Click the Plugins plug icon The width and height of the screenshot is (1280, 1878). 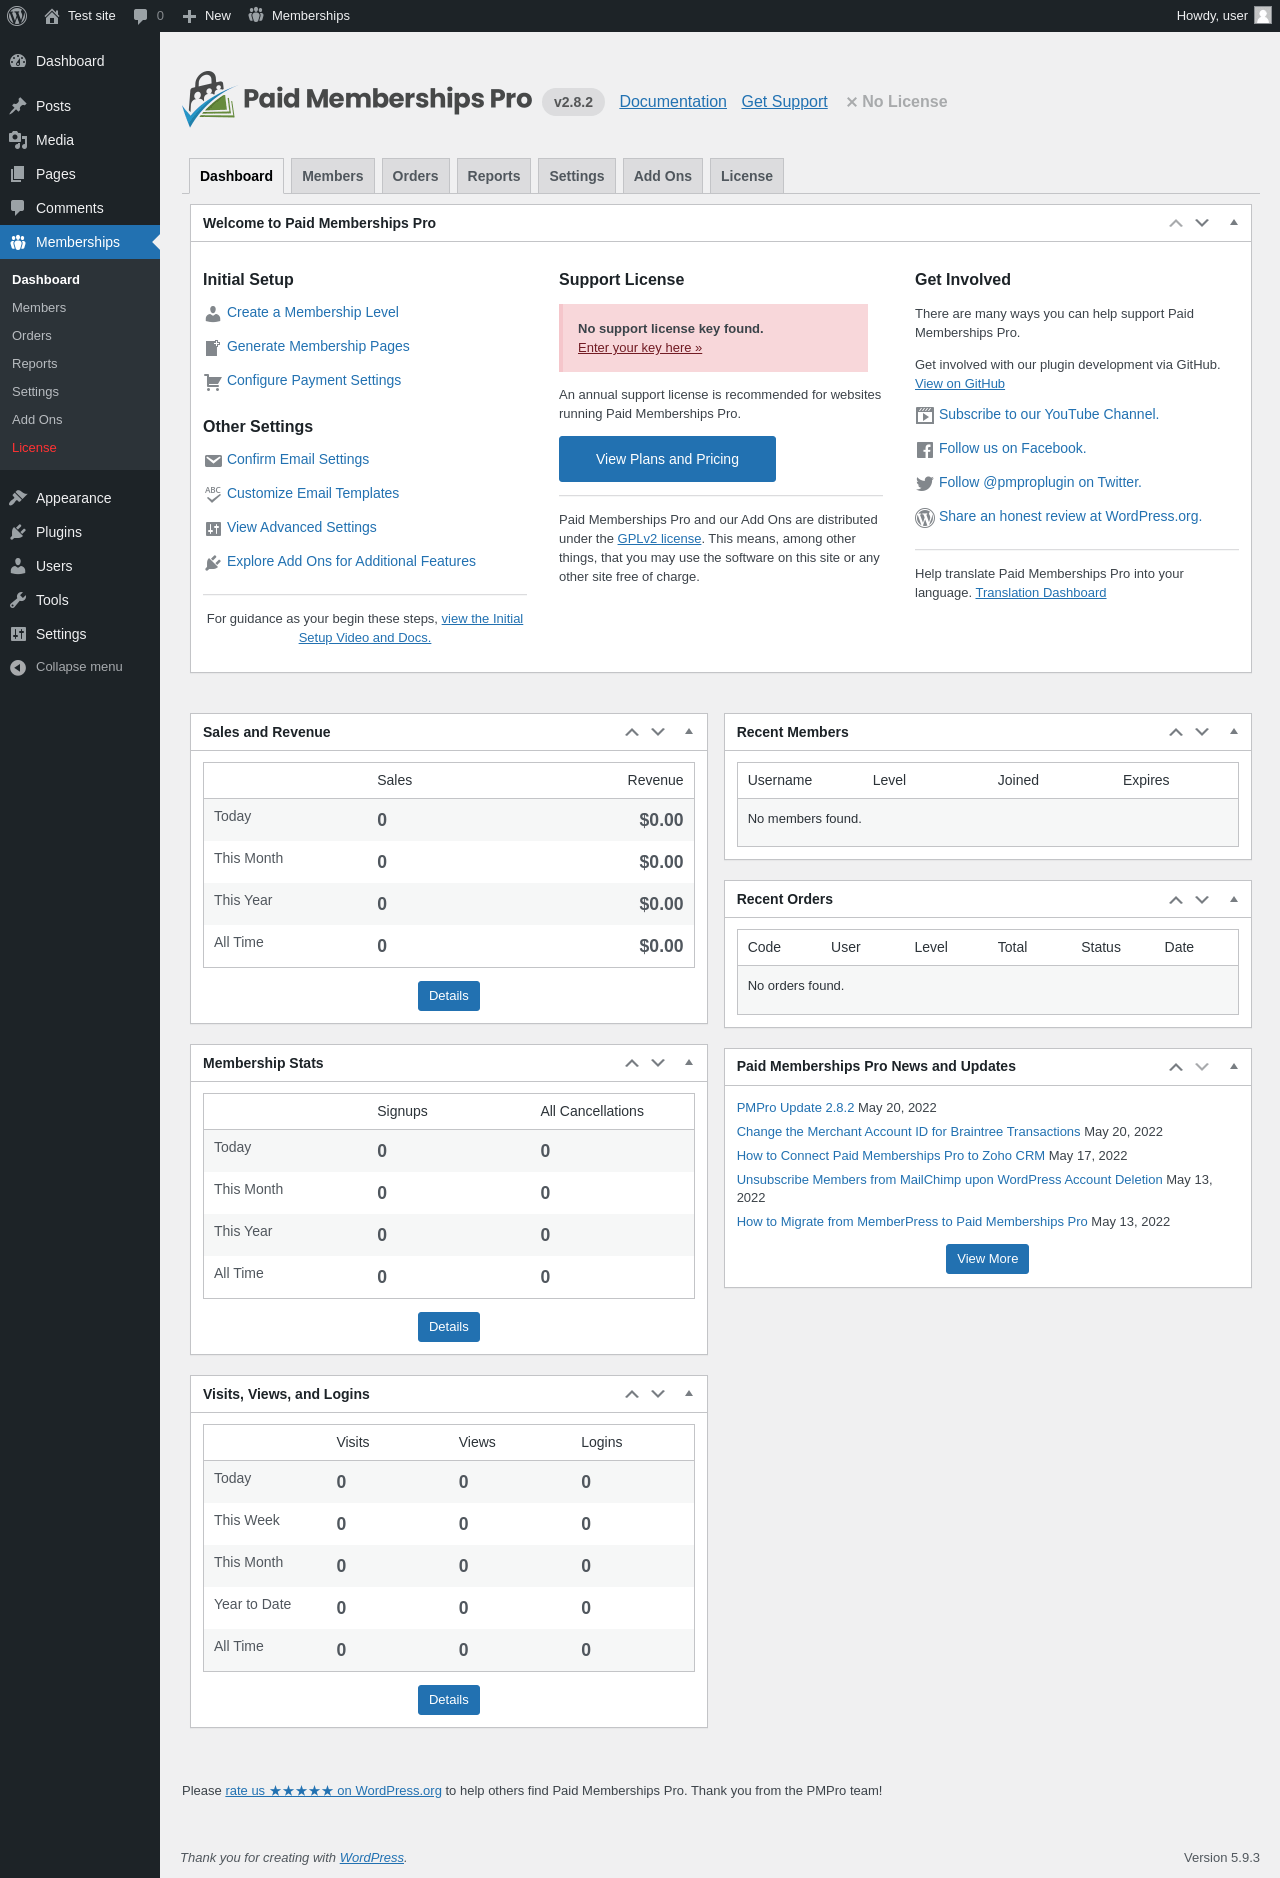coord(18,532)
